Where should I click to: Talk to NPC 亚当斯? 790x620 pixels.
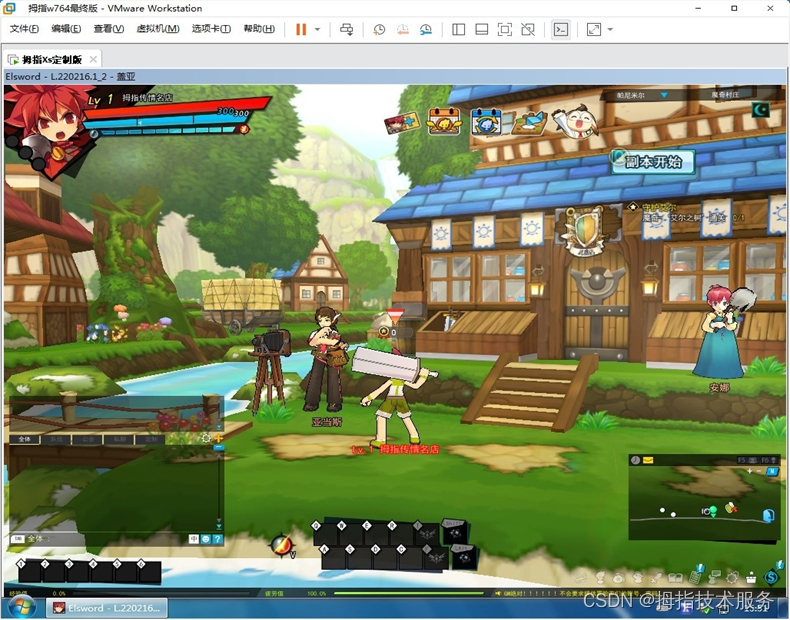326,360
